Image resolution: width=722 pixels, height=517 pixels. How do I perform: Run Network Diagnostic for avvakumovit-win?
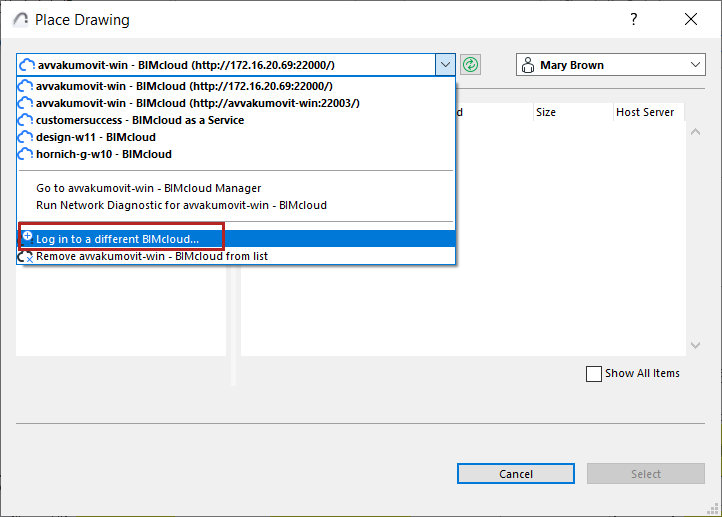pos(236,205)
